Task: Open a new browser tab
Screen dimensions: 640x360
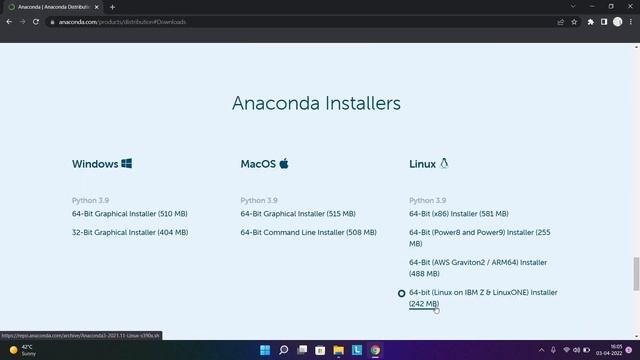Action: click(x=112, y=7)
